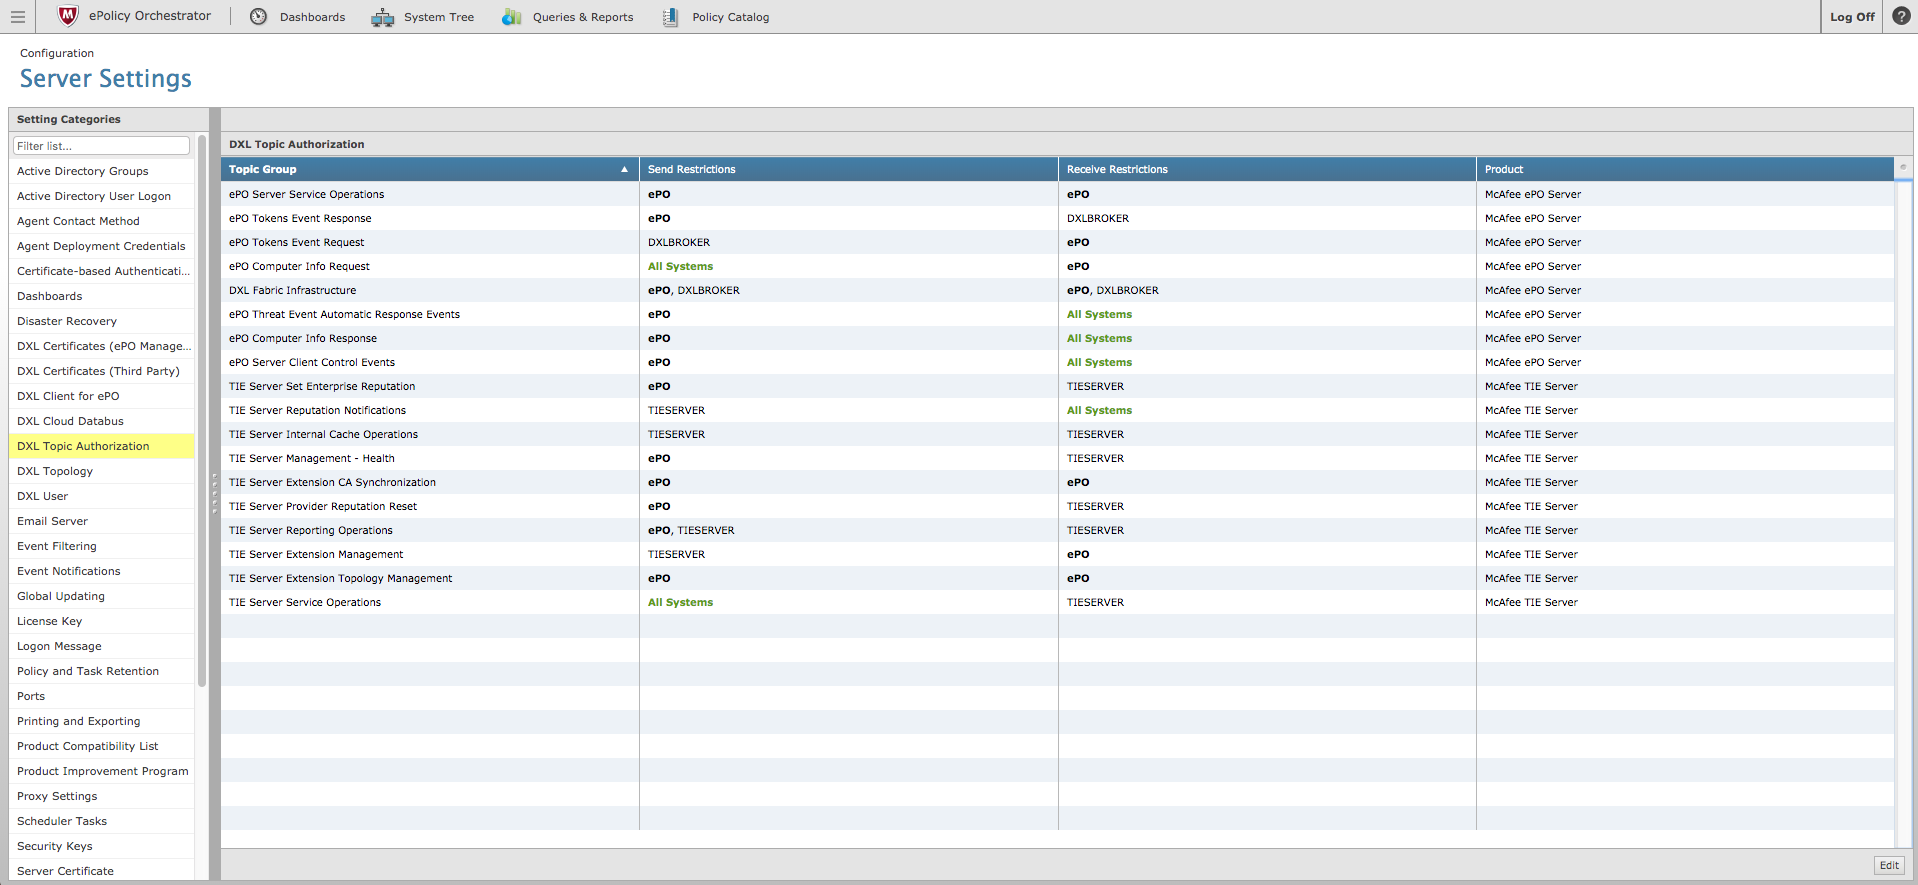This screenshot has height=885, width=1918.
Task: Select DXL User category
Action: [101, 496]
